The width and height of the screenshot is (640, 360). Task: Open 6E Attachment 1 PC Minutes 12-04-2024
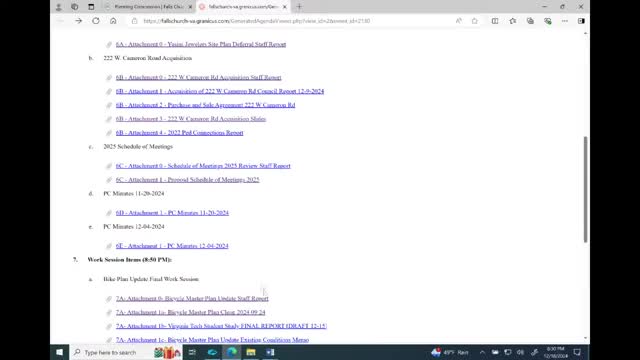coord(172,246)
